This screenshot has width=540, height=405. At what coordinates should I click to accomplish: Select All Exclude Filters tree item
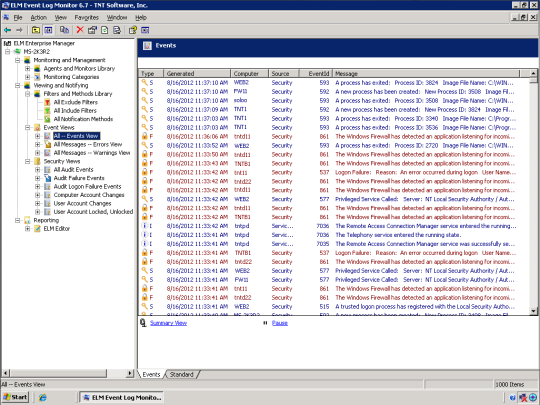point(76,102)
